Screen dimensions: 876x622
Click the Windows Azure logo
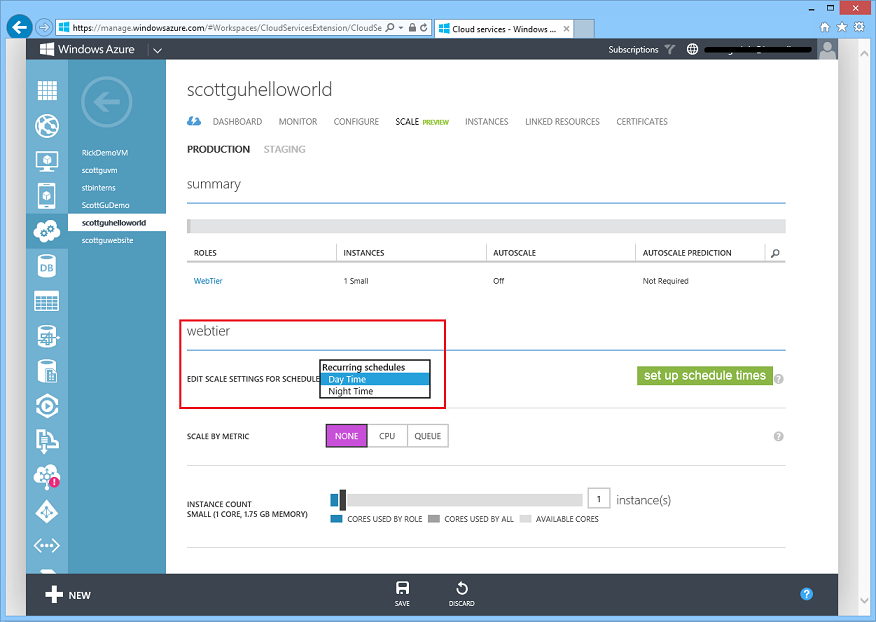pyautogui.click(x=87, y=49)
